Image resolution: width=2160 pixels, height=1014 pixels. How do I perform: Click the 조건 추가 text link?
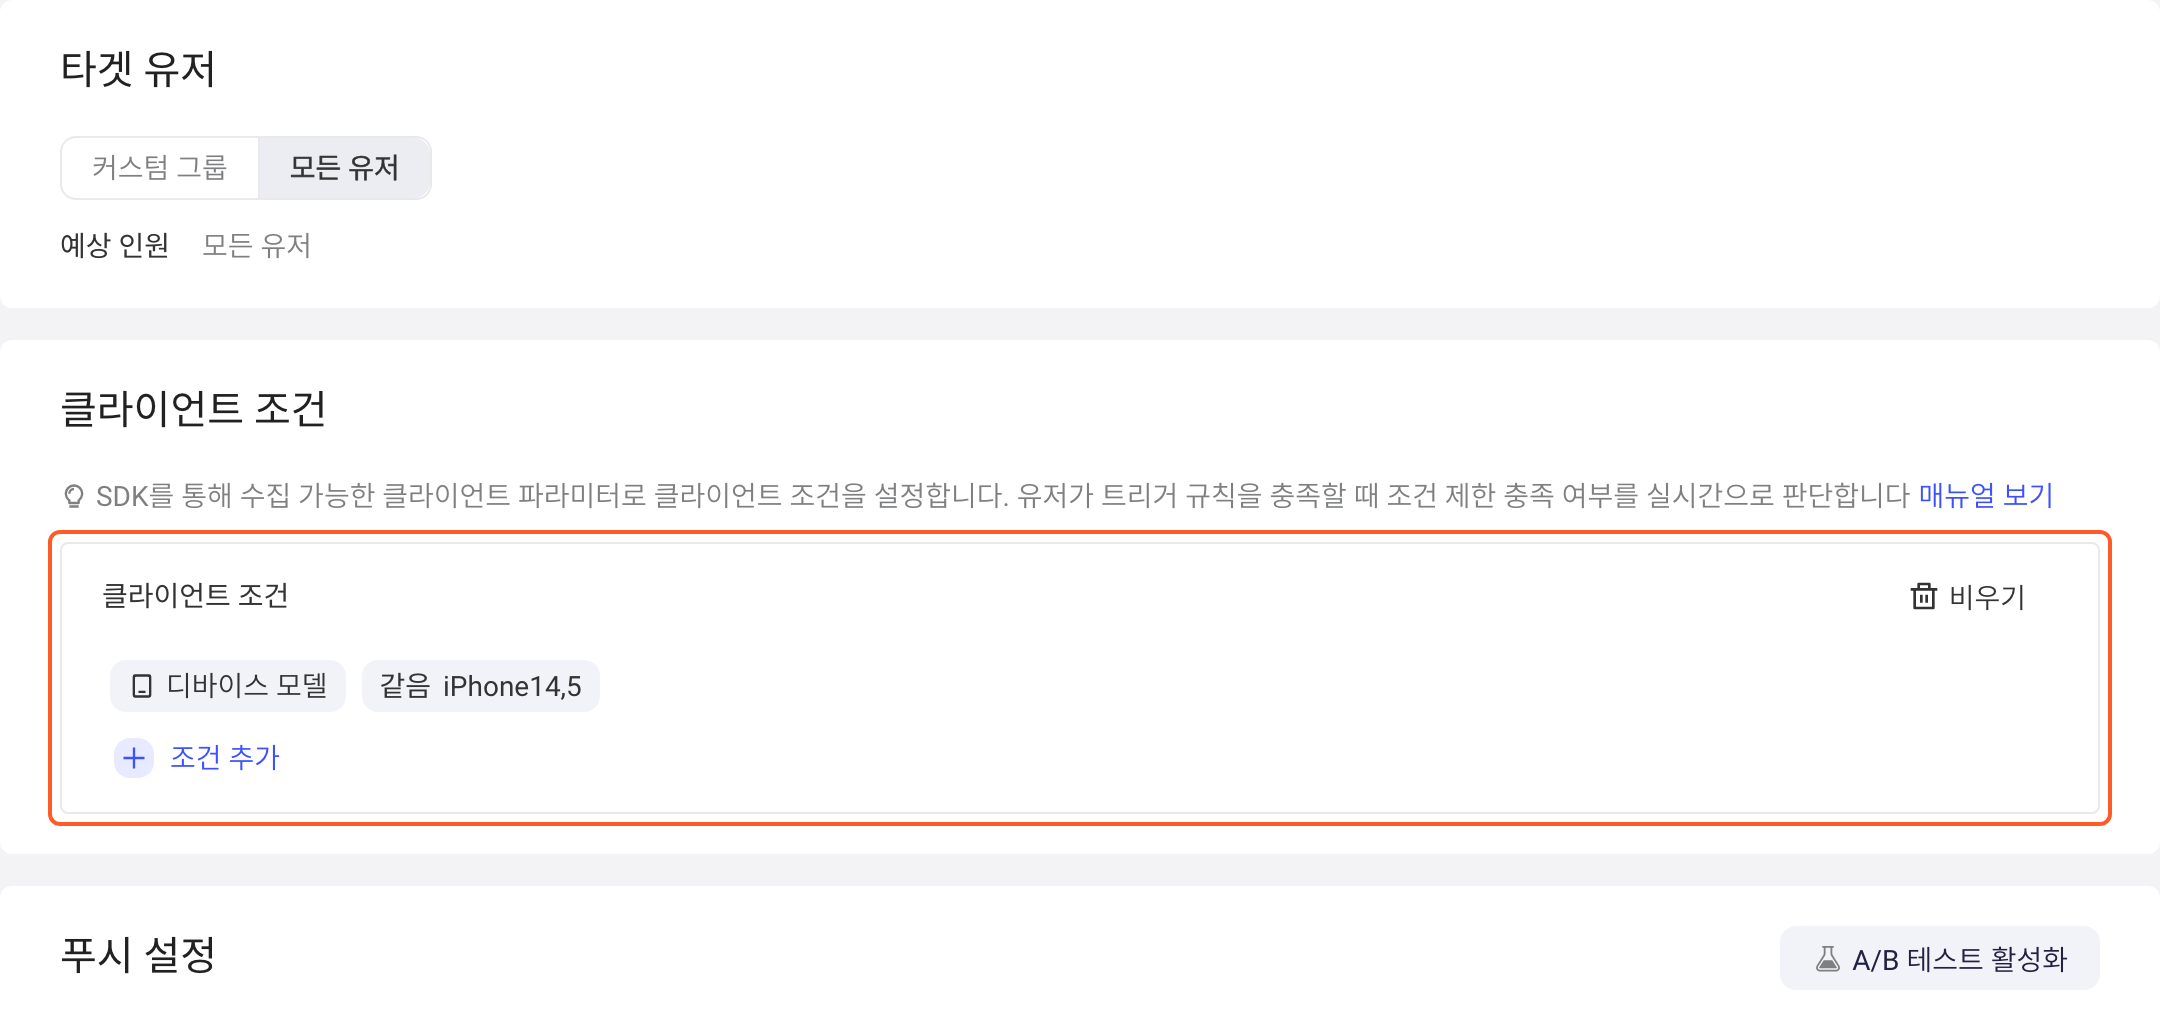point(225,757)
